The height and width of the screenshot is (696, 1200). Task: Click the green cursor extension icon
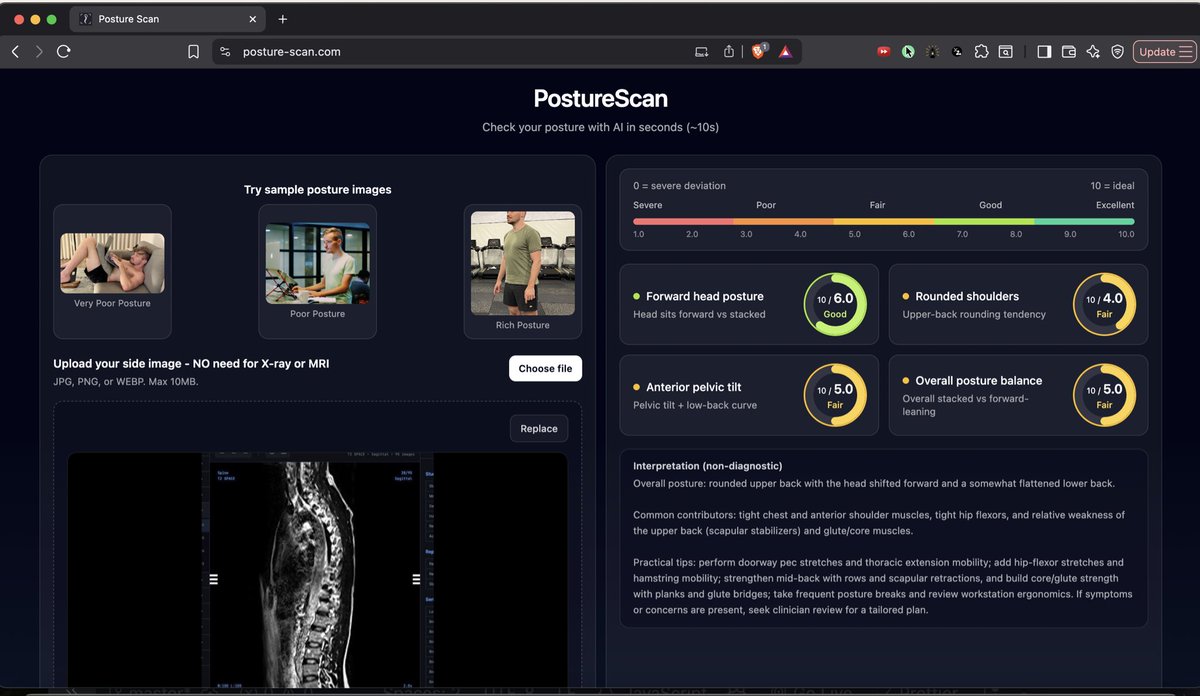(x=908, y=52)
